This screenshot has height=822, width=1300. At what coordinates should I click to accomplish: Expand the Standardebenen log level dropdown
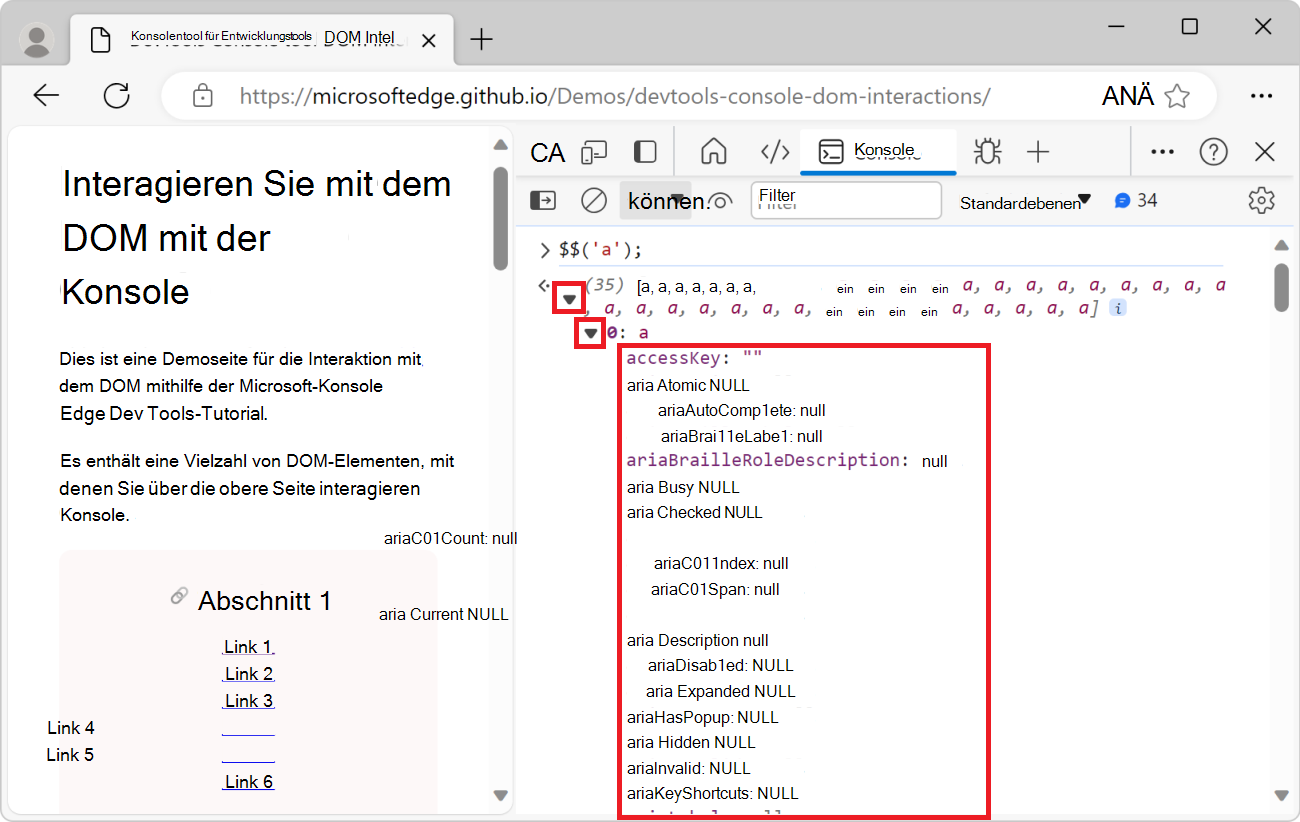click(x=1024, y=200)
